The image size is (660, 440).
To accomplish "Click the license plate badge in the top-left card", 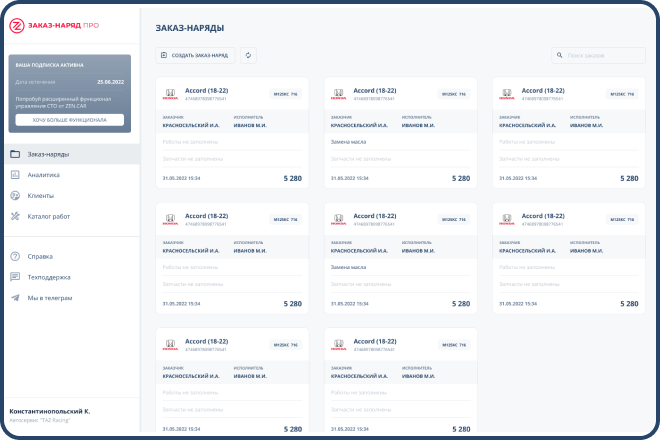I will (x=285, y=94).
